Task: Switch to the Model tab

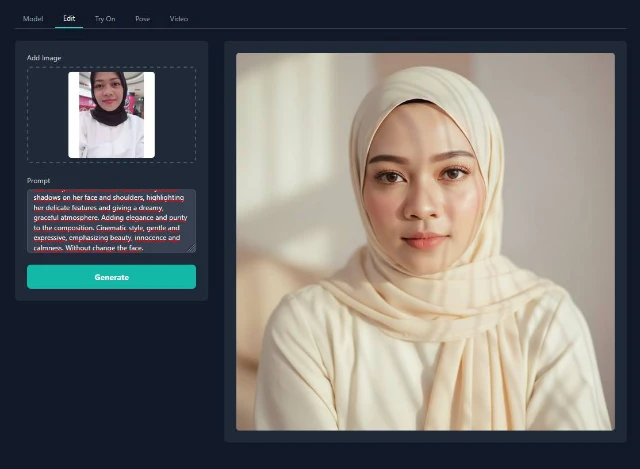Action: (33, 18)
